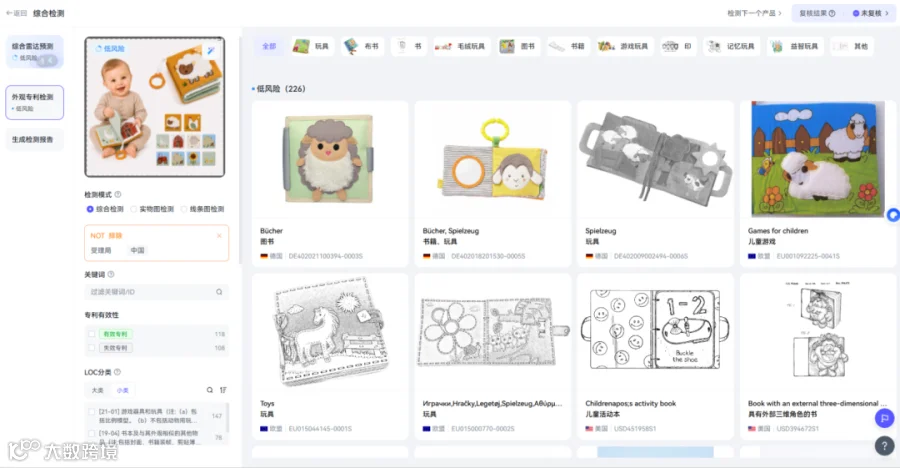Click the 过滤关键词/ID input field
The image size is (900, 468).
[x=156, y=292]
